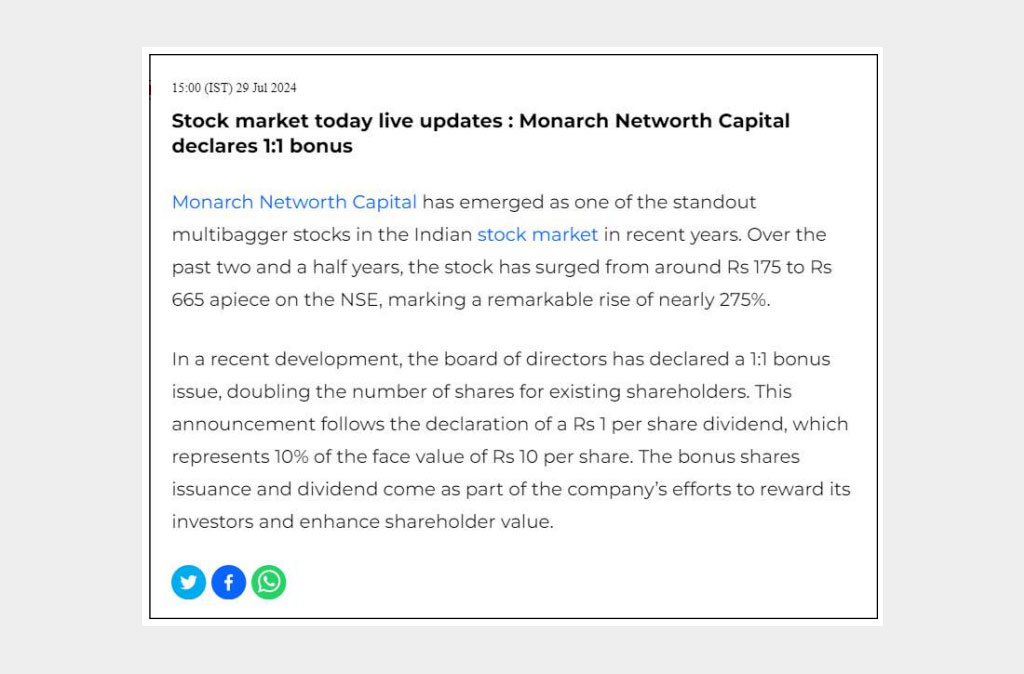Screen dimensions: 1024x674
Task: Click the word "NSE" in the article
Action: pyautogui.click(x=360, y=300)
